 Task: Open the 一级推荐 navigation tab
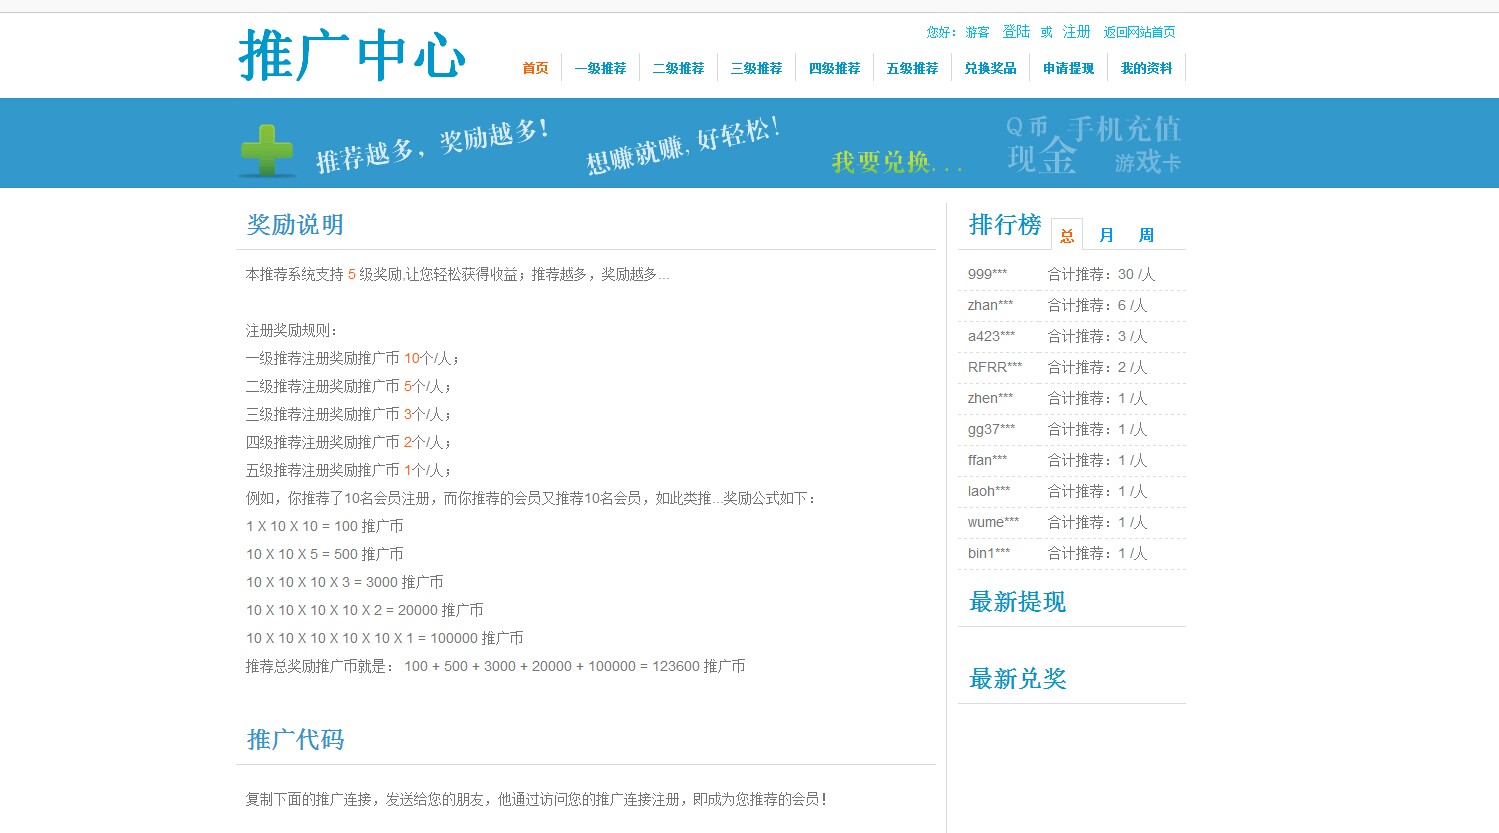(x=602, y=67)
